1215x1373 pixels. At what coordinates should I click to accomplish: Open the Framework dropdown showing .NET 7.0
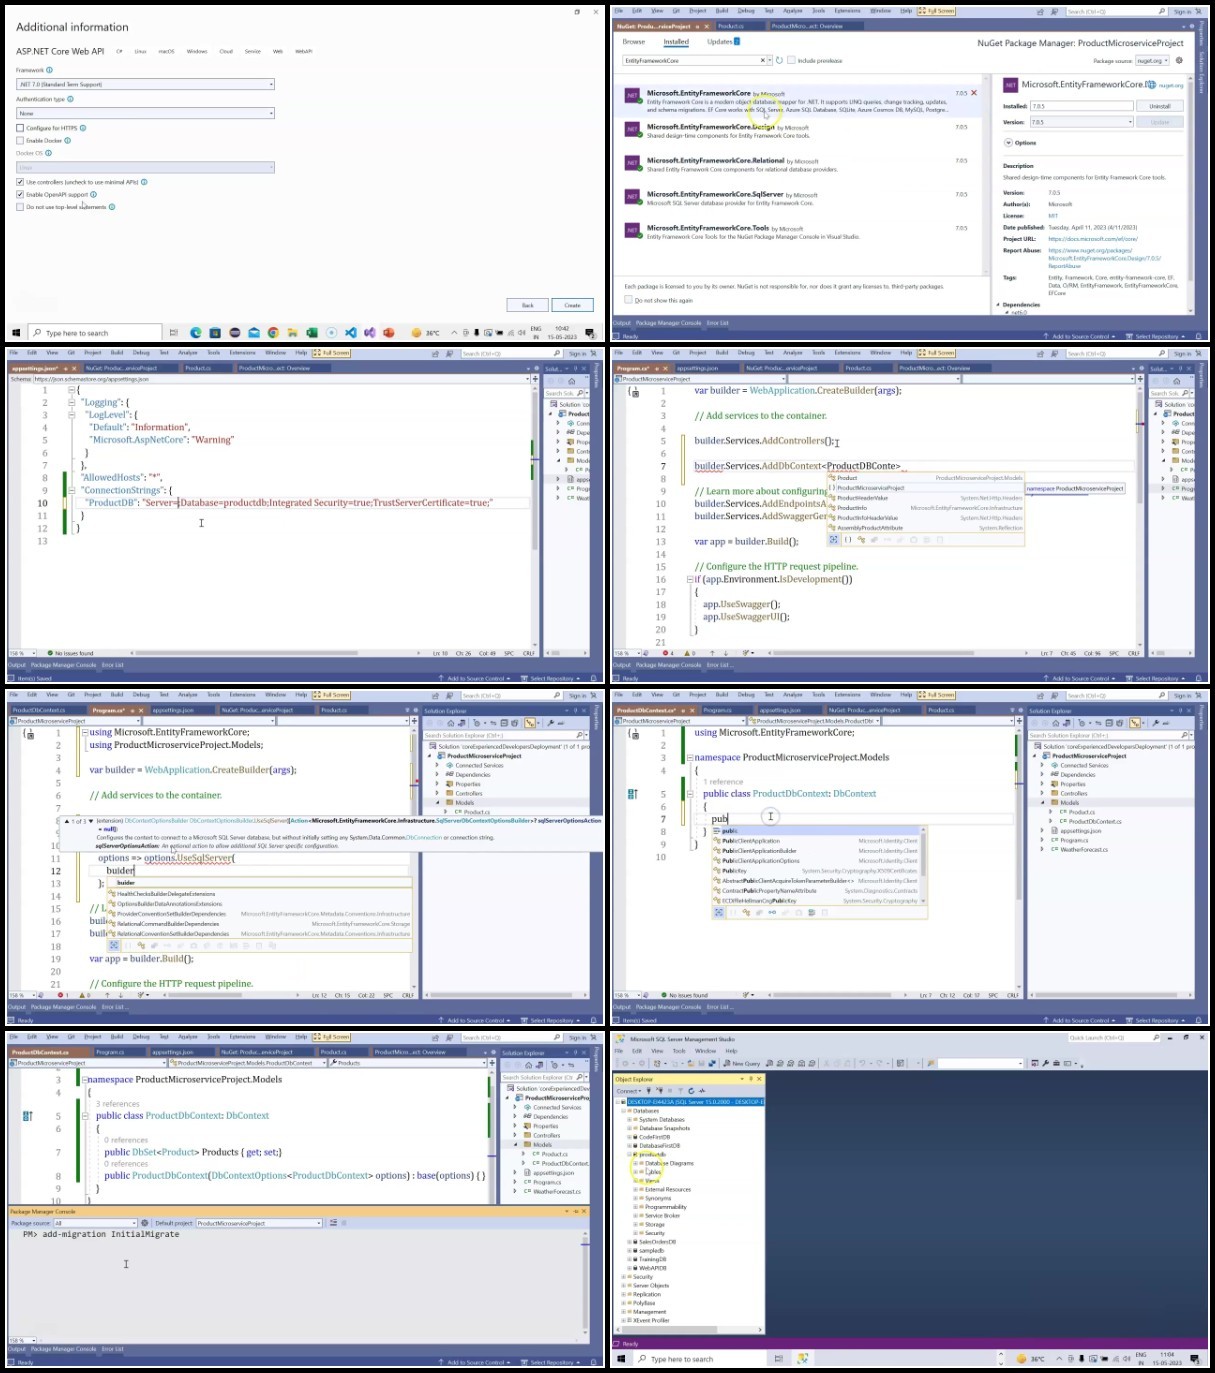pyautogui.click(x=145, y=84)
